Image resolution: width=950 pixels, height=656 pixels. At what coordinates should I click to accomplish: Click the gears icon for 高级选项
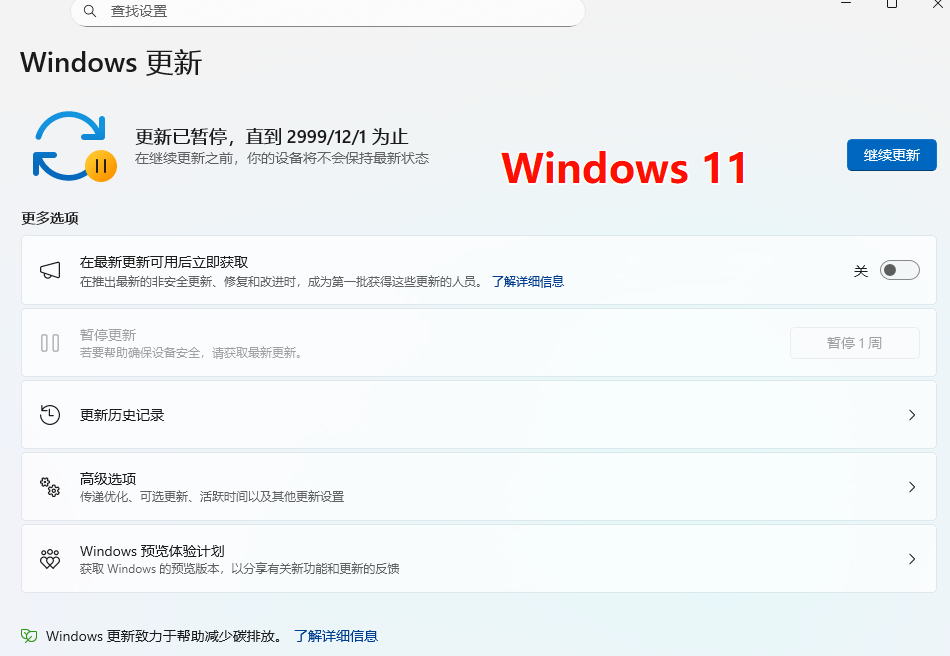pyautogui.click(x=50, y=487)
